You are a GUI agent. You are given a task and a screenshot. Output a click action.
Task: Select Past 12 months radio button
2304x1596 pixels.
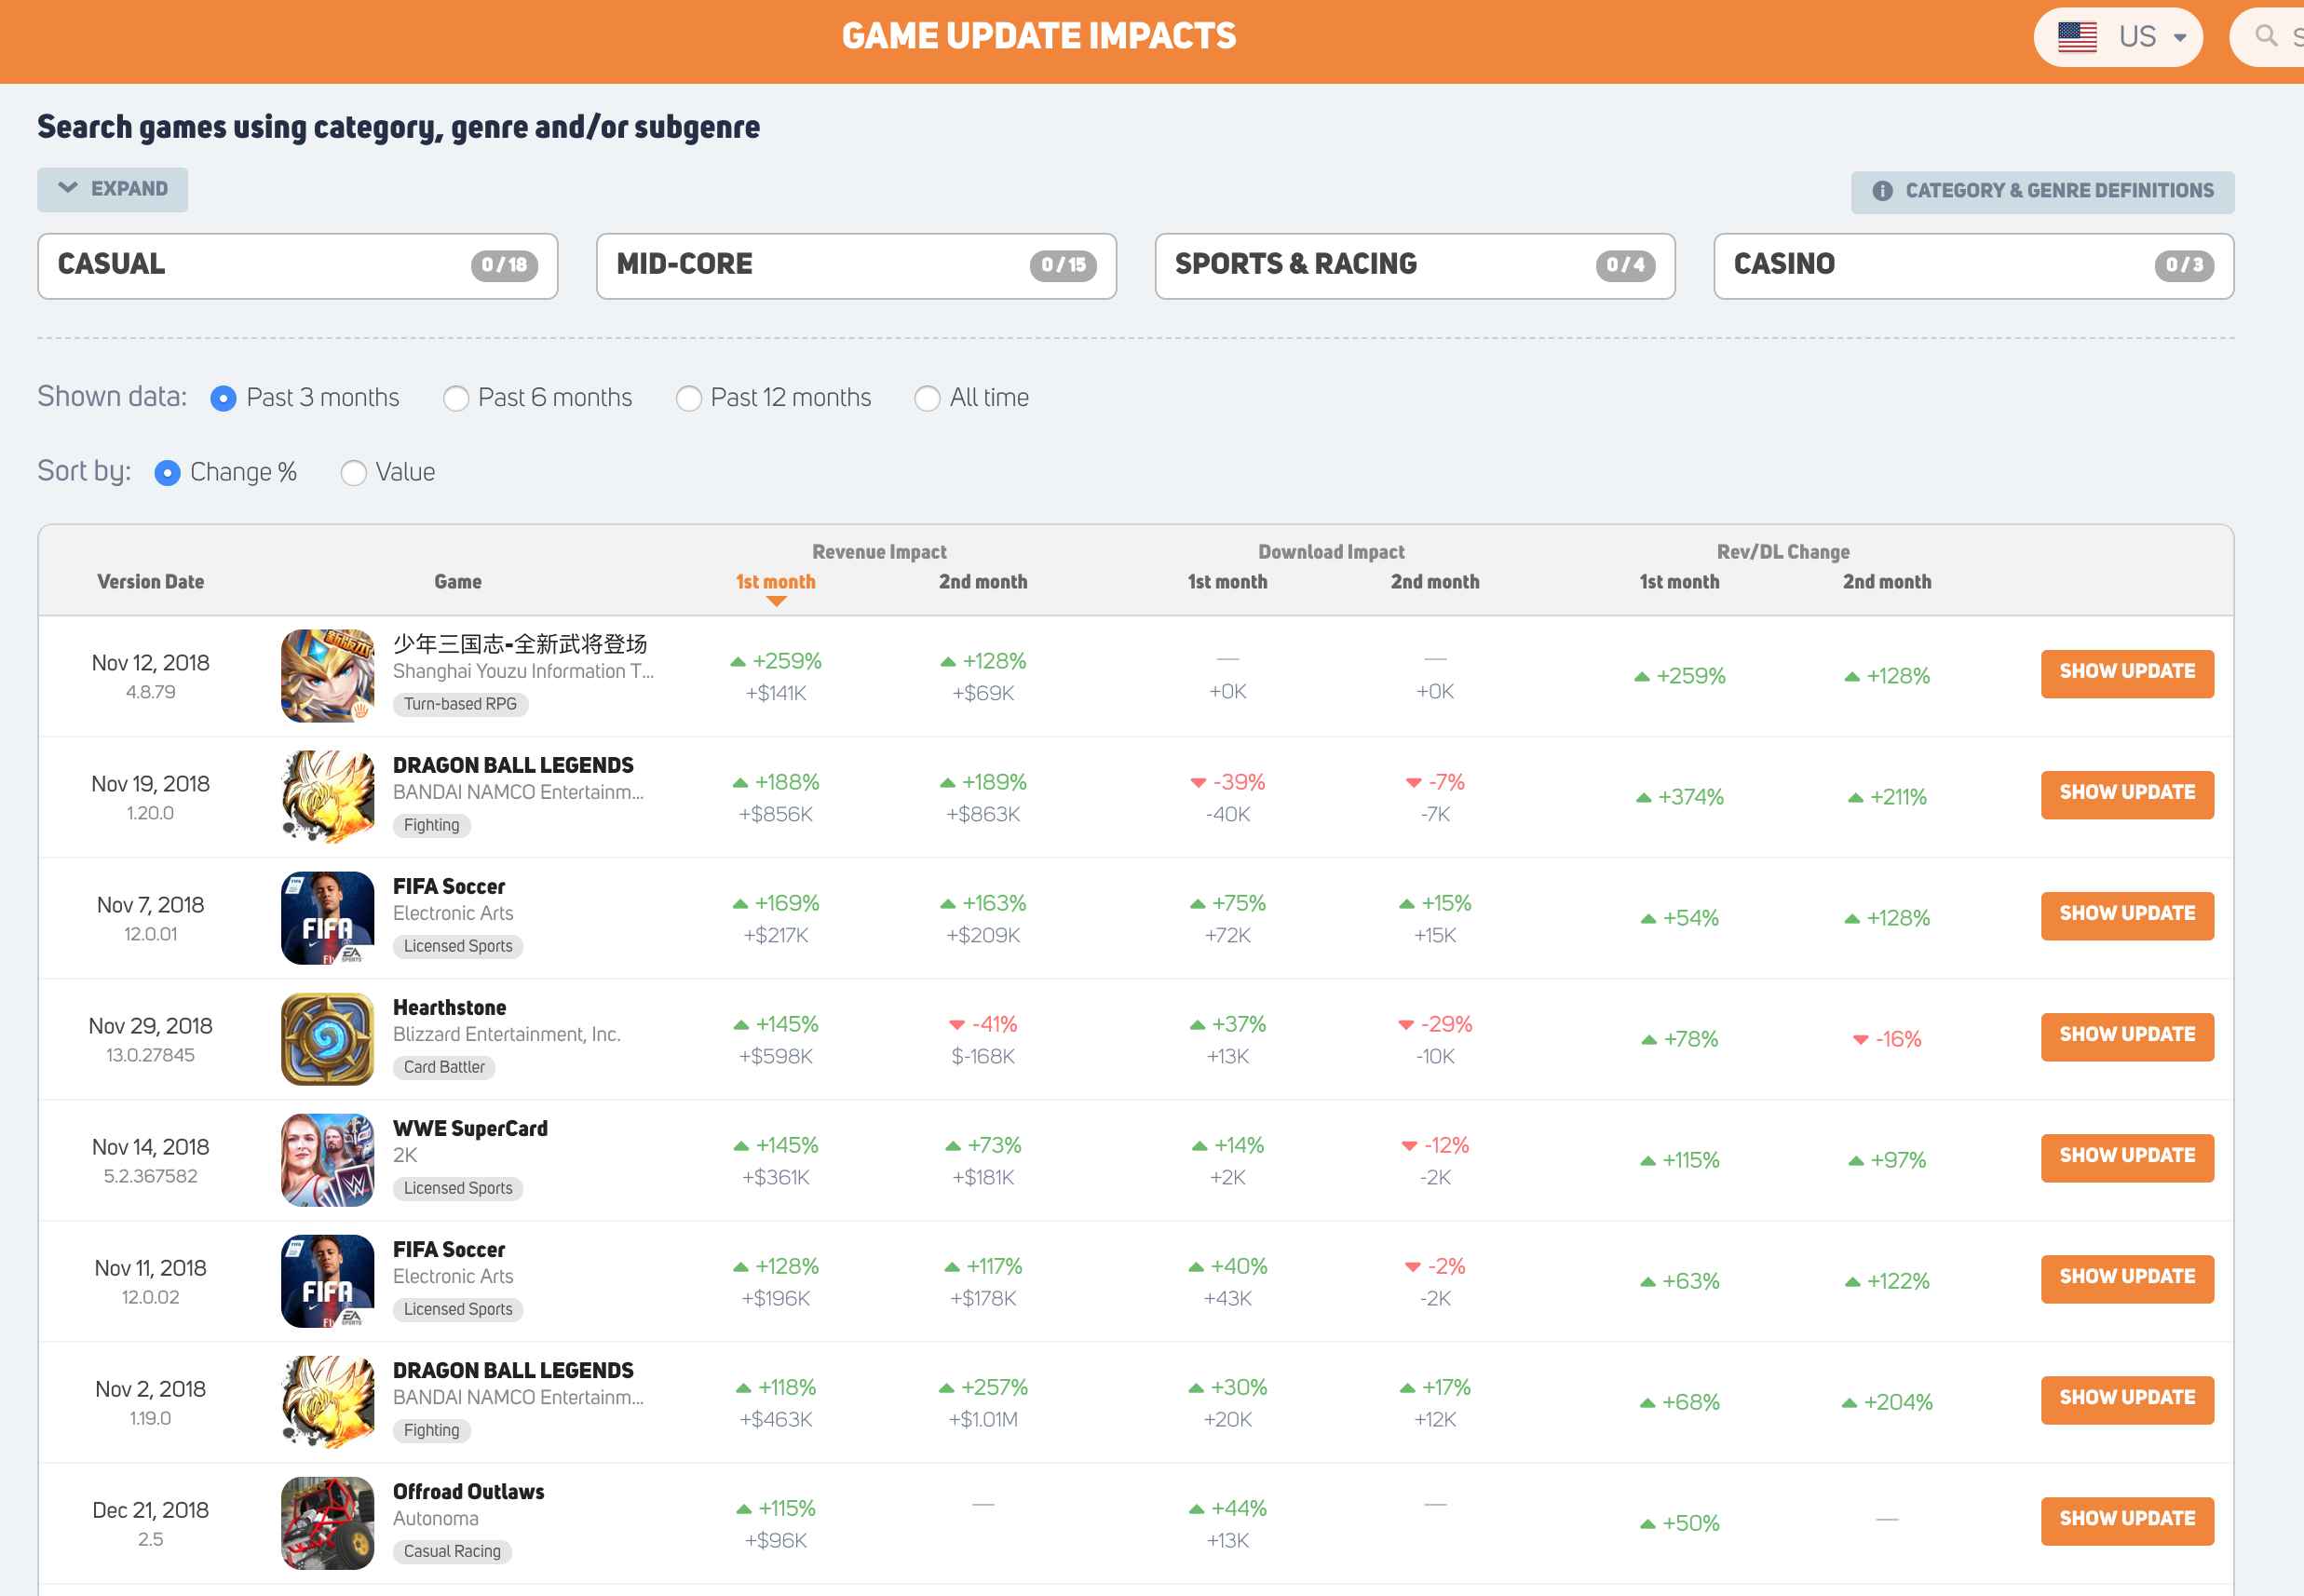688,399
